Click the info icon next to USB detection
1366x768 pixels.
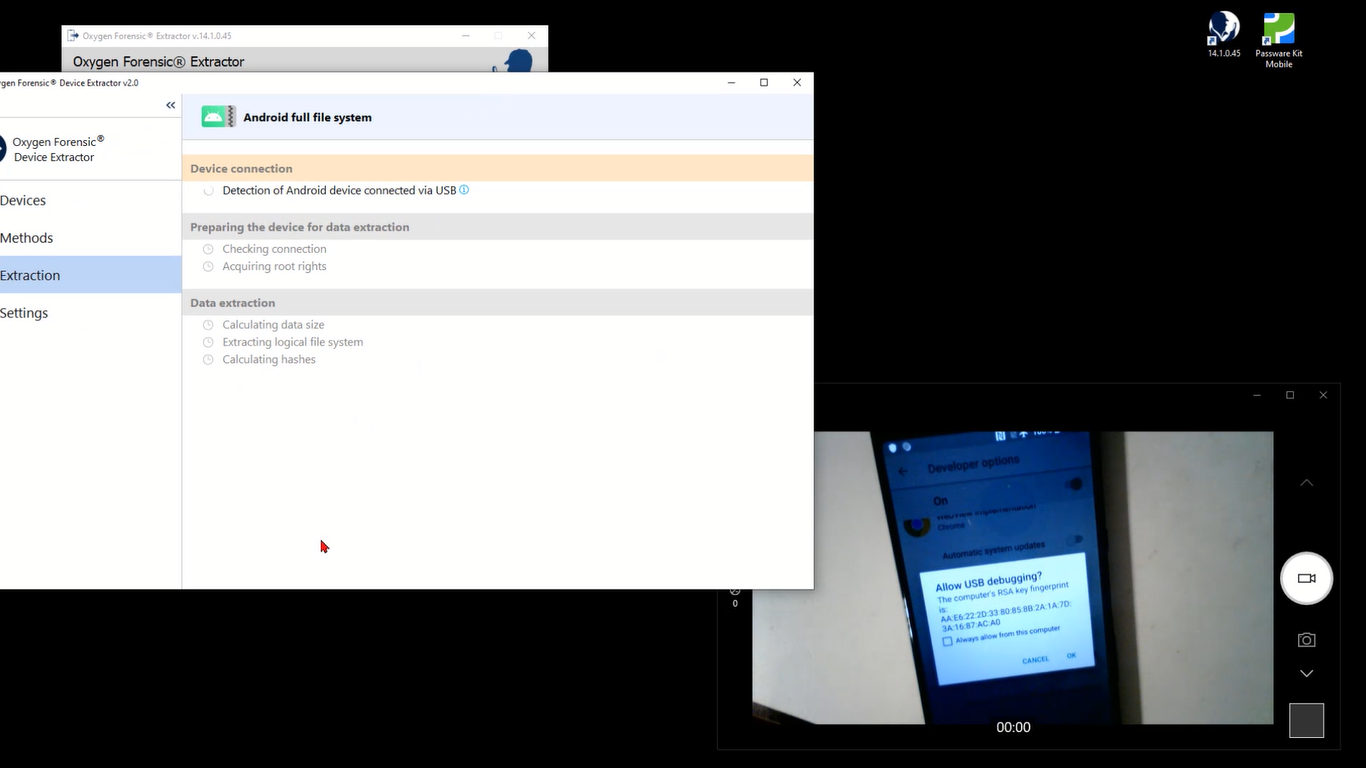pos(464,190)
